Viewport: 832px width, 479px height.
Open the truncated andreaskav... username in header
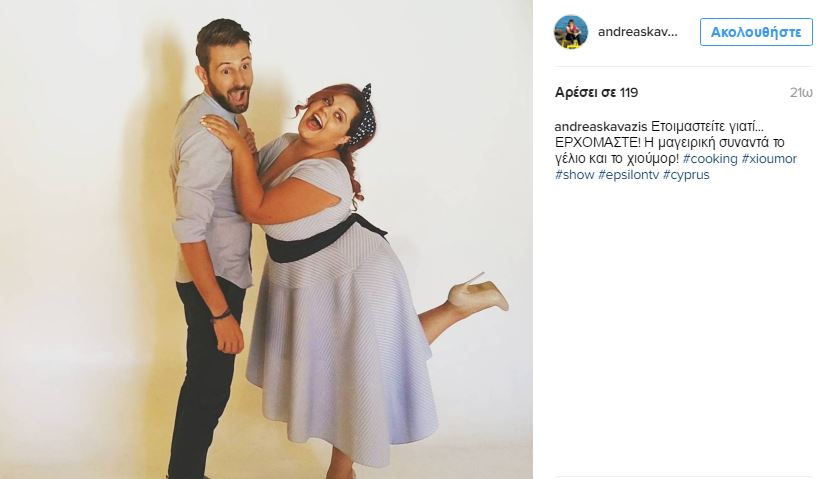click(638, 32)
